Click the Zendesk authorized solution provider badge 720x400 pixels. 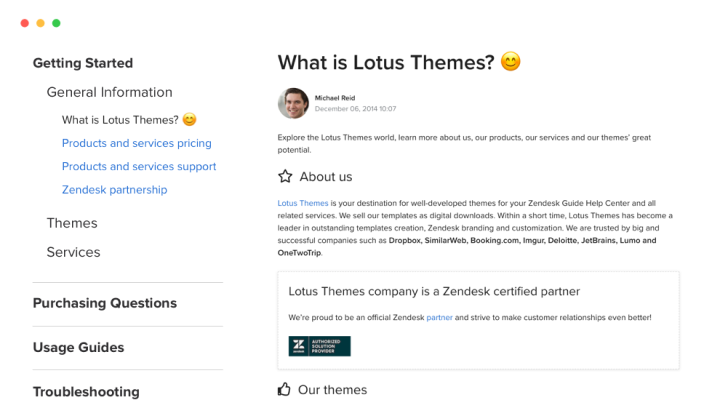tap(319, 346)
